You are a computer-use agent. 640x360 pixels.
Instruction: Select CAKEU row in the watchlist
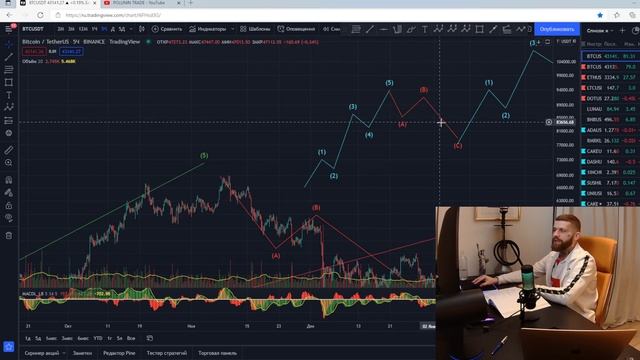(610, 151)
